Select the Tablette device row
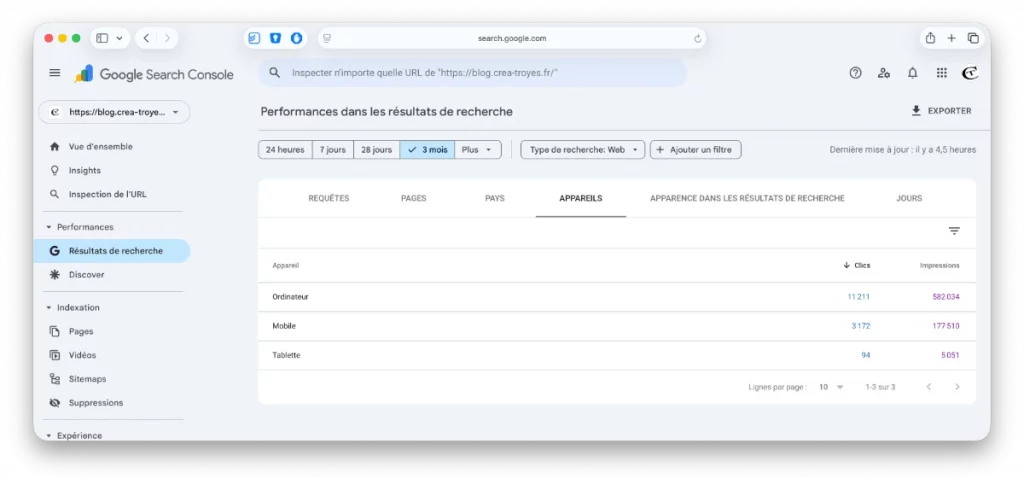1024x485 pixels. coord(616,356)
